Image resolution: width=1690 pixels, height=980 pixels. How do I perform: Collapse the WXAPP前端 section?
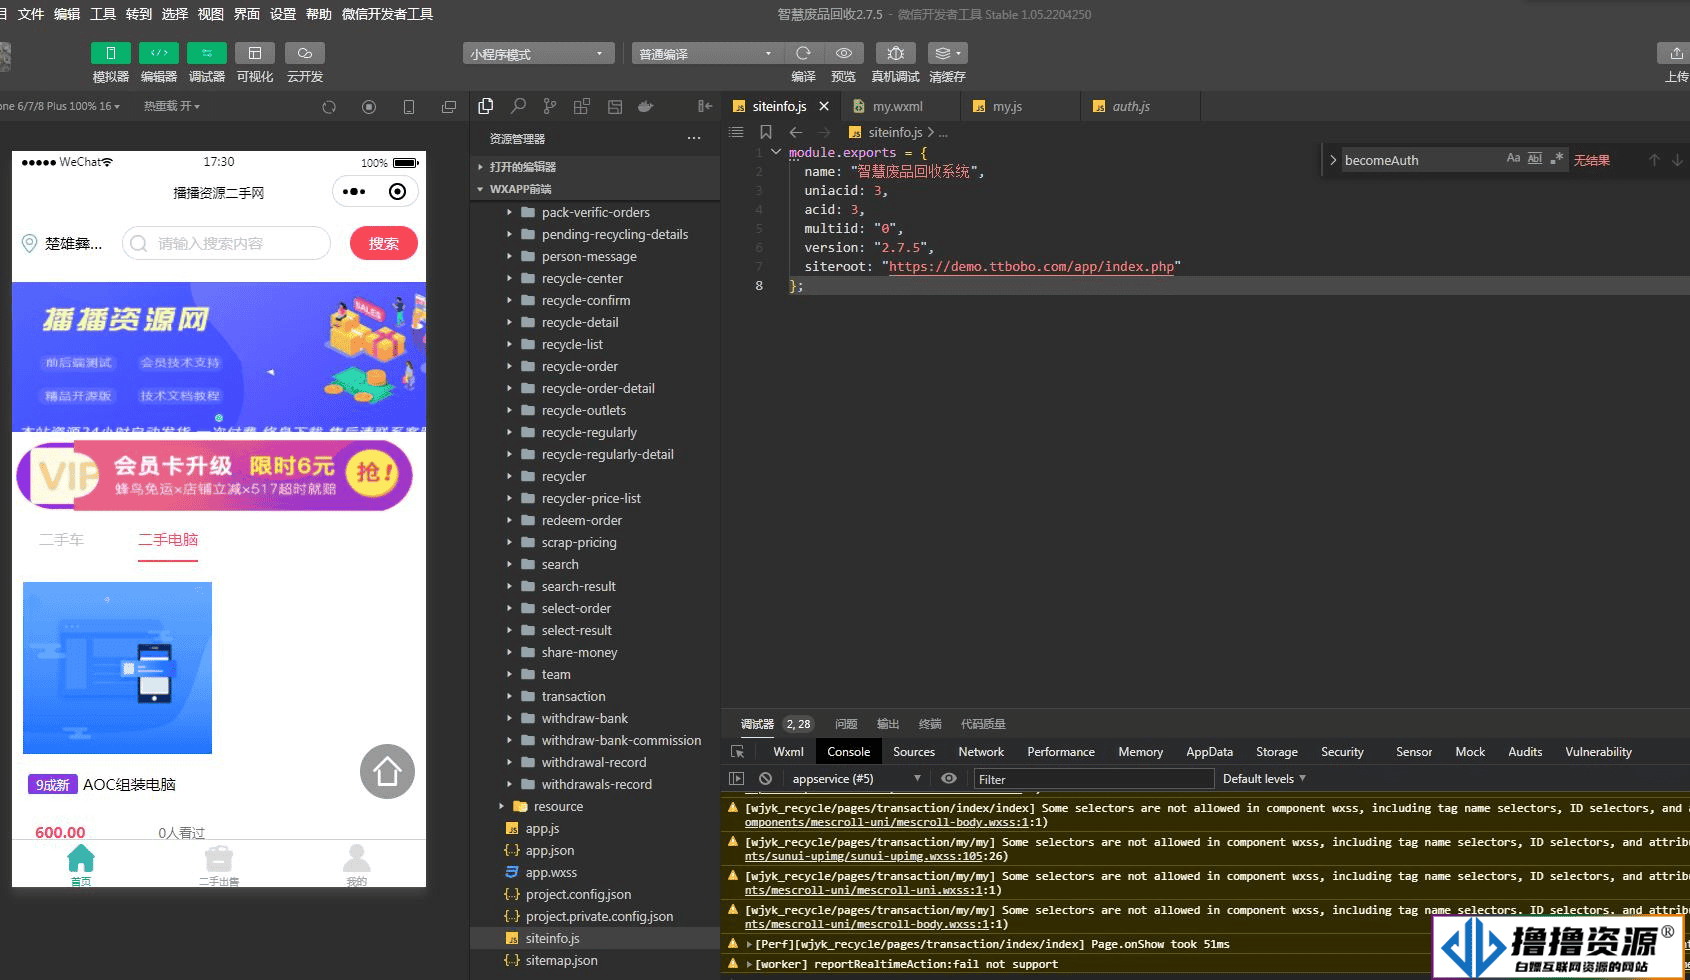coord(595,189)
